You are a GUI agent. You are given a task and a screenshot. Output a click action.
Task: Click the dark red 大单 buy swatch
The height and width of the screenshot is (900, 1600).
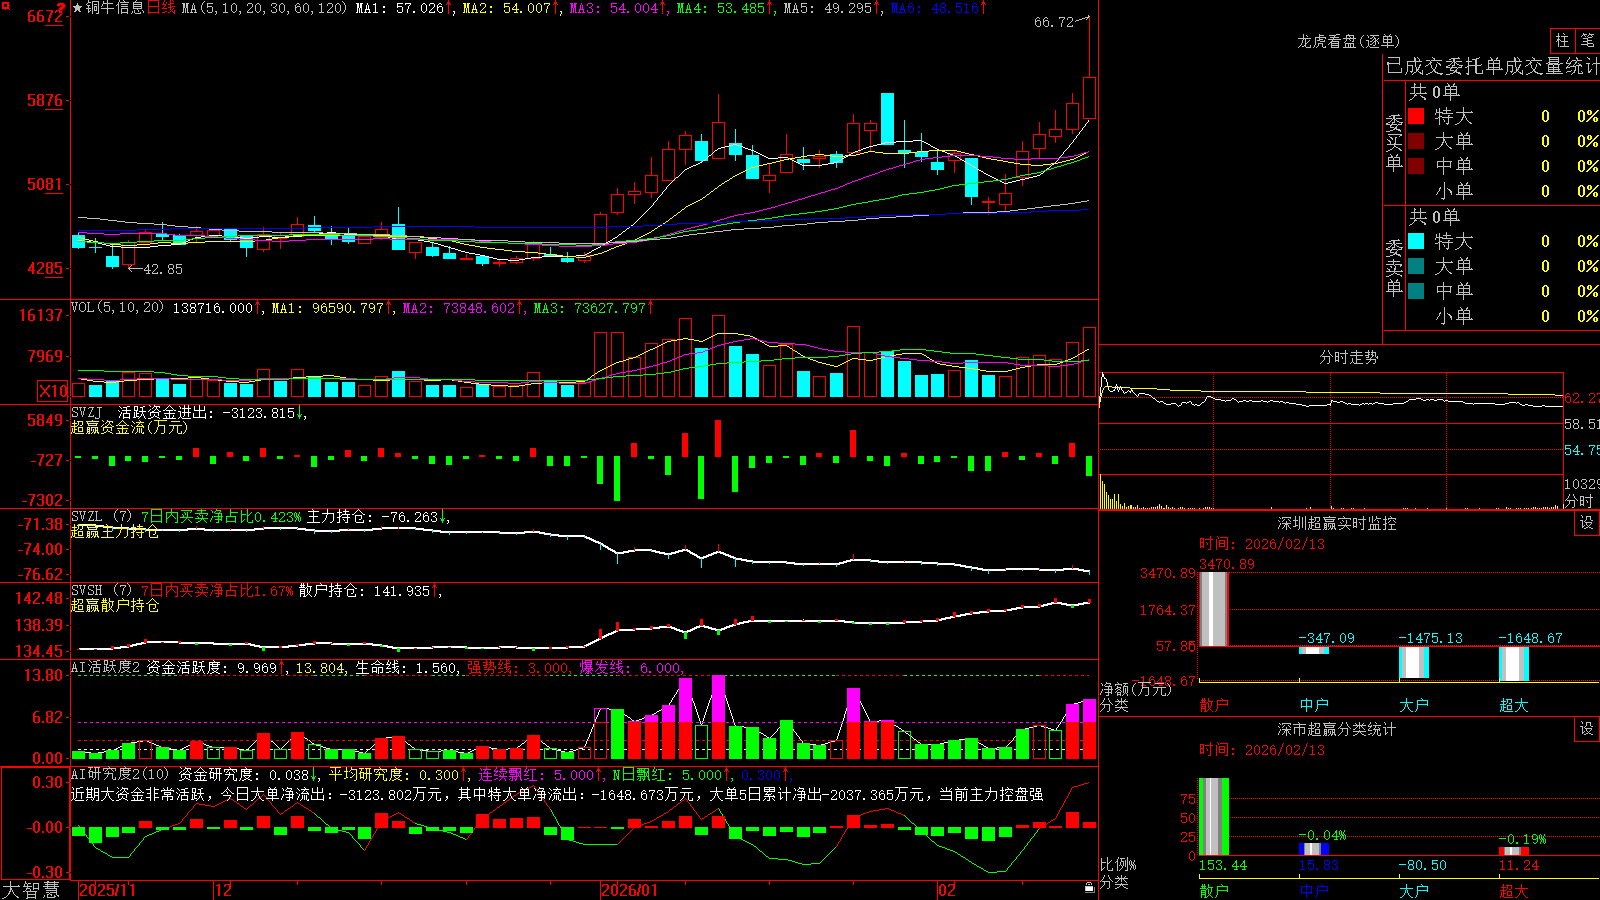point(1416,141)
